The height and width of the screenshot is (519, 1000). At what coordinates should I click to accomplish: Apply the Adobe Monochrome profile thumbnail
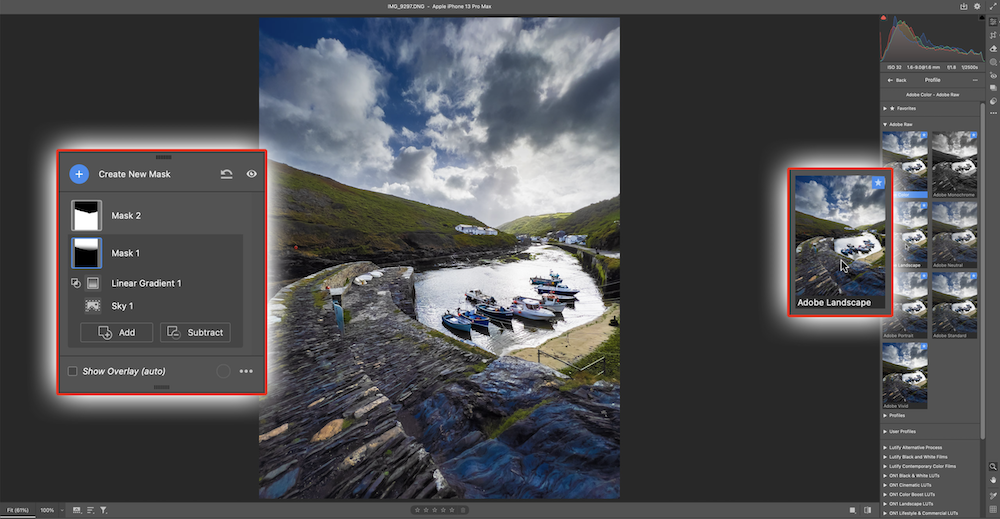[955, 164]
